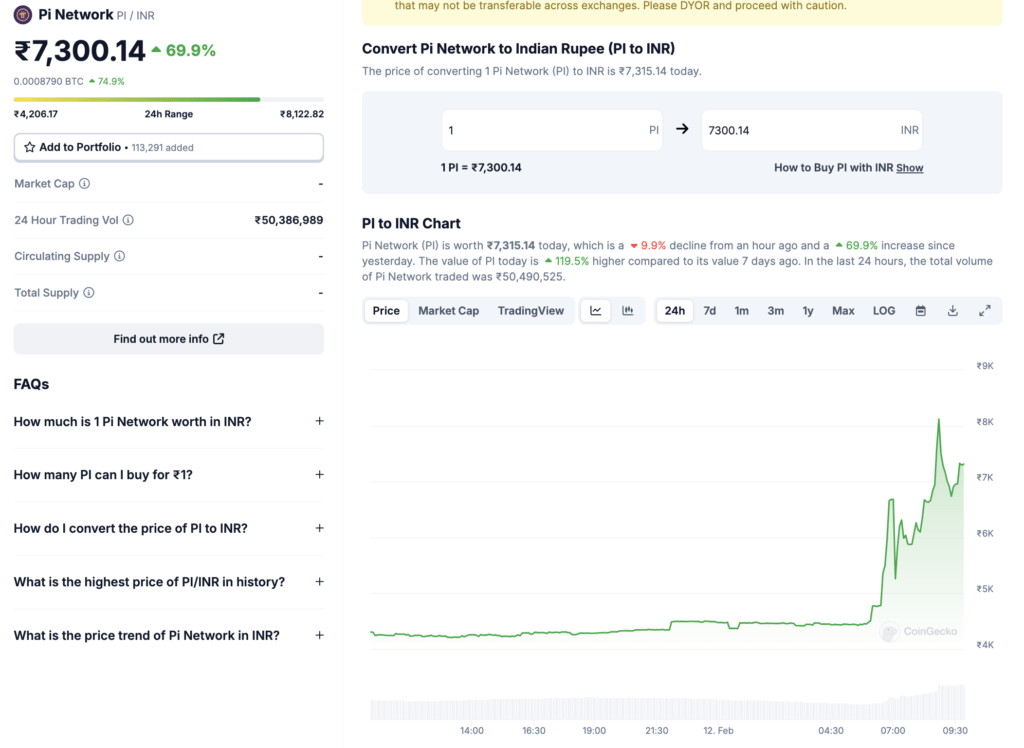Select the Market Cap chart tab
Screen dimensions: 1024x748
tap(449, 311)
